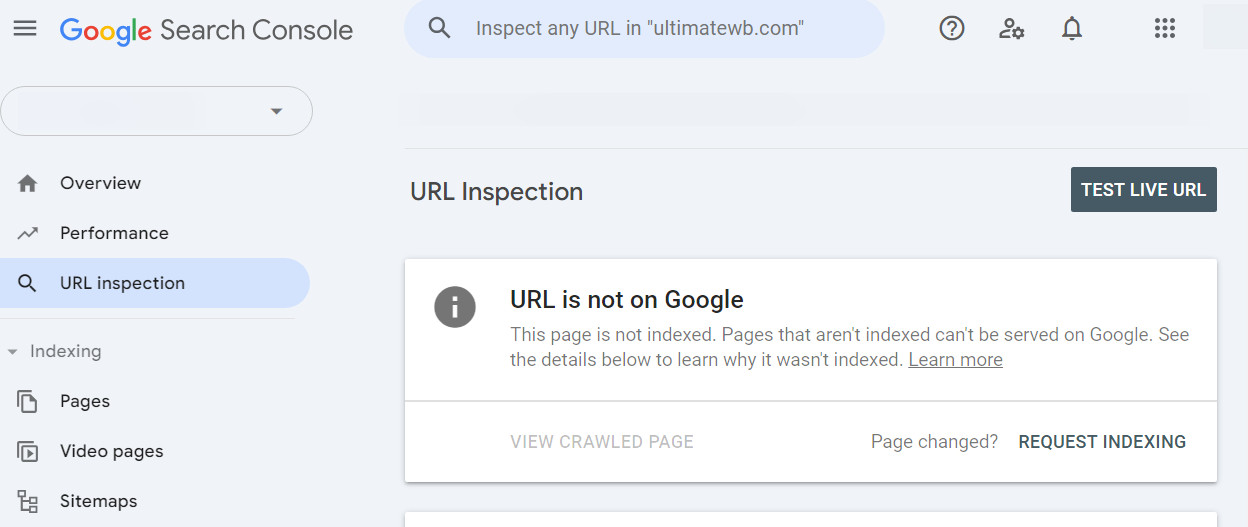Viewport: 1248px width, 527px height.
Task: Open the Performance report
Action: point(114,233)
